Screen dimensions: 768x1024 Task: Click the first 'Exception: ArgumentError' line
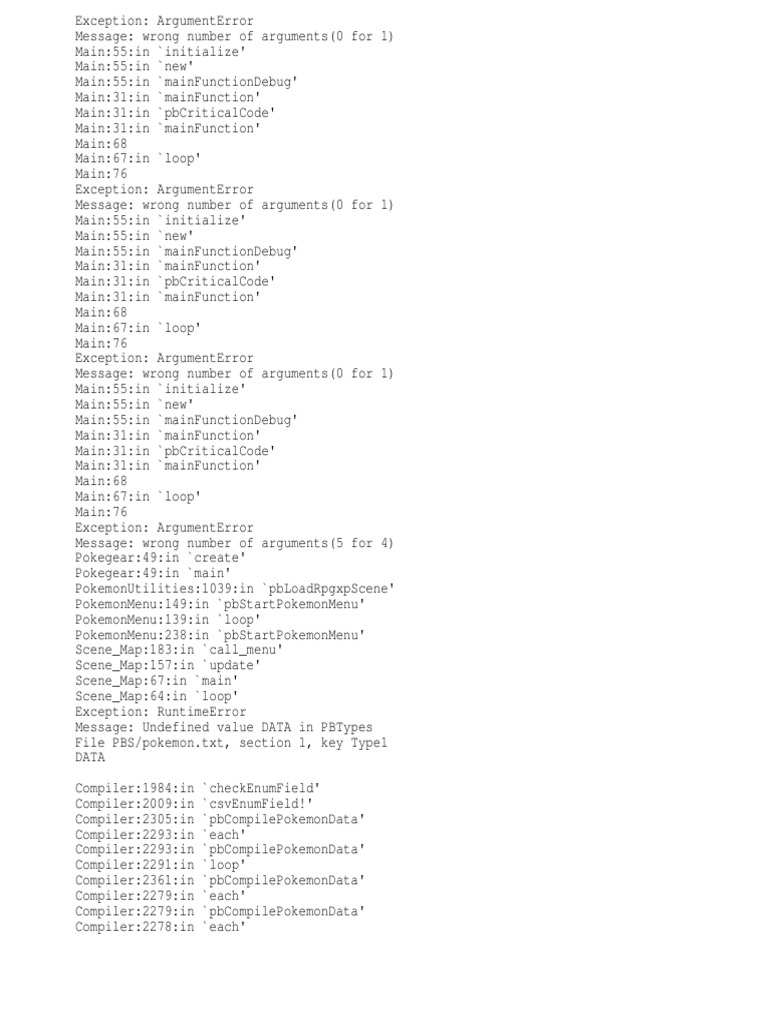click(x=164, y=21)
